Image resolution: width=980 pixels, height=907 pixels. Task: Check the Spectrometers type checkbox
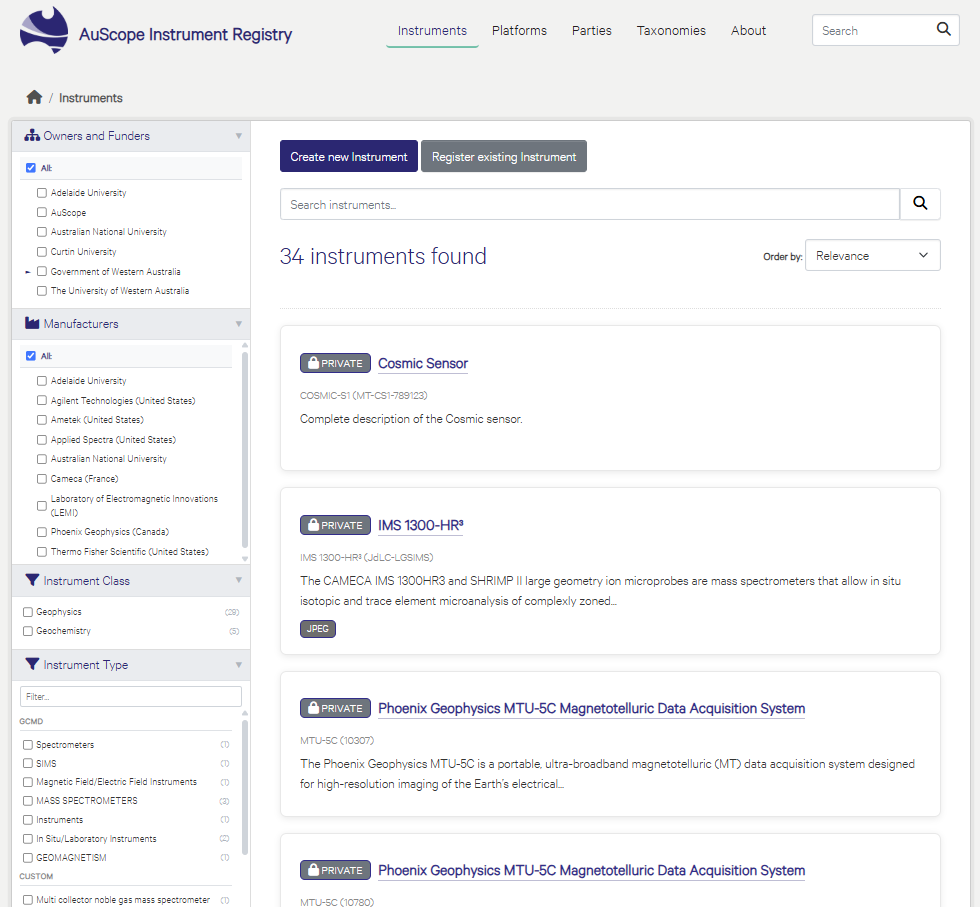click(x=28, y=744)
